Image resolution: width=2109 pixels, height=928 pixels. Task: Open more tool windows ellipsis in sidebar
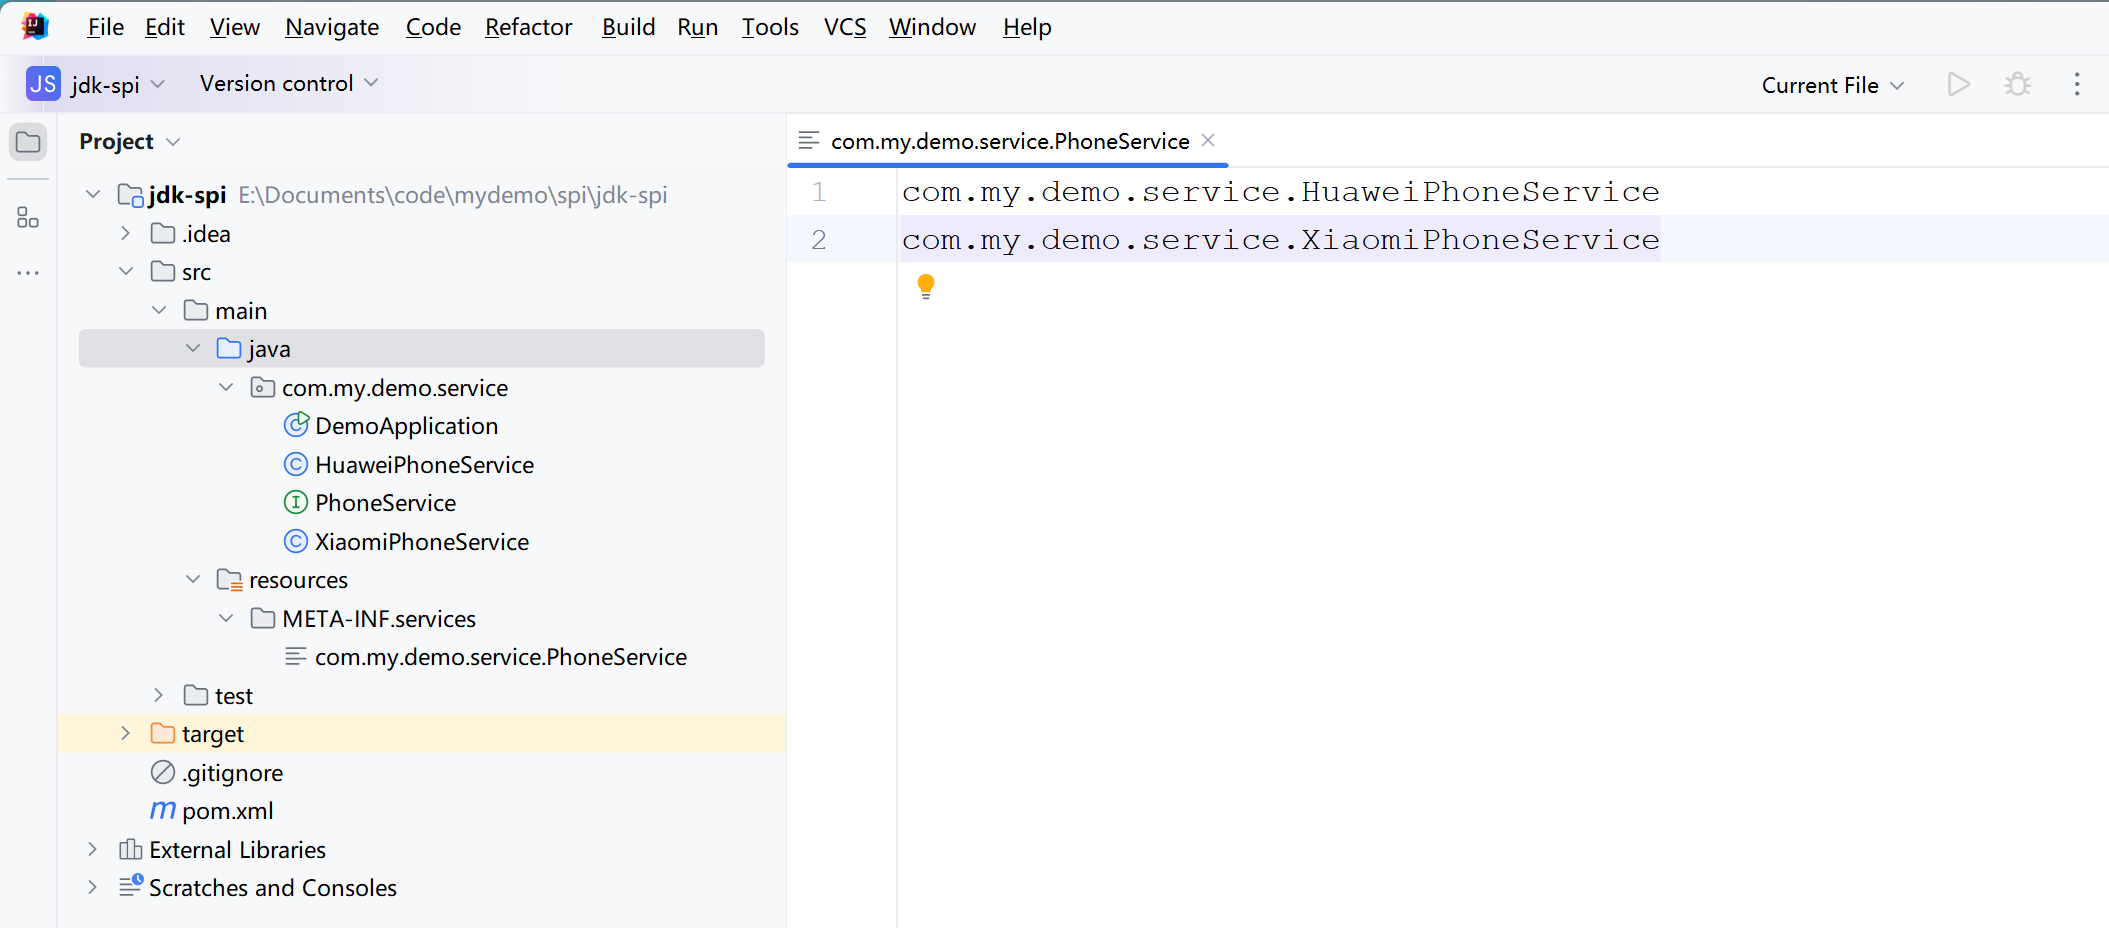[x=28, y=272]
